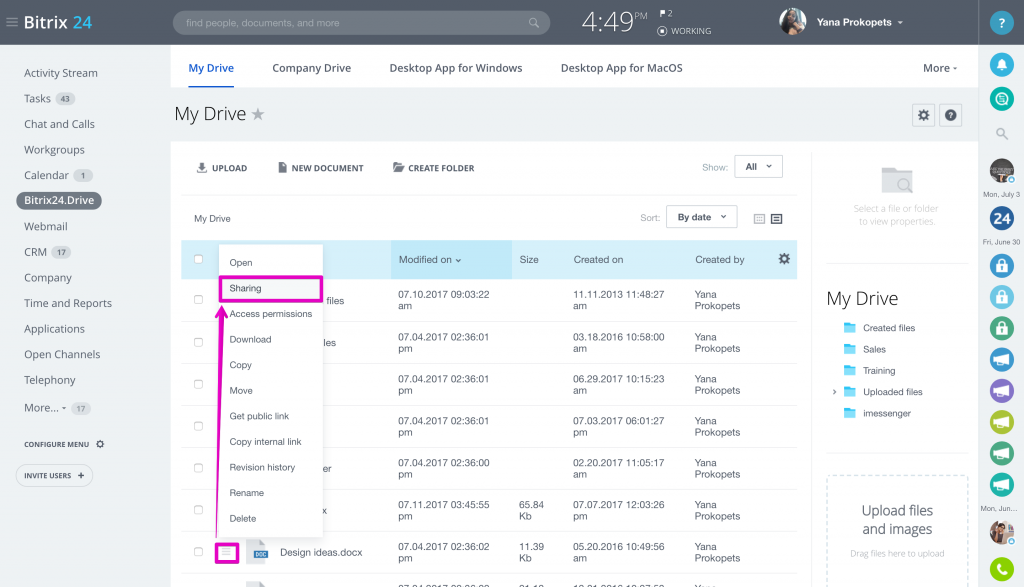Open the WORKING status control in the header

point(684,31)
